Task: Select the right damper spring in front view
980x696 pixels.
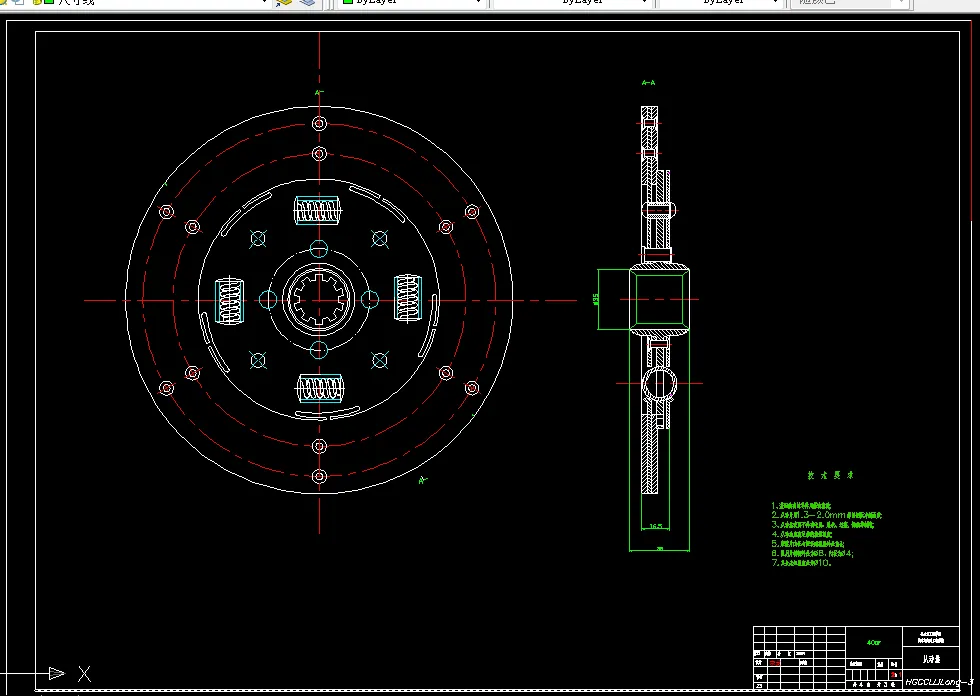Action: (408, 299)
